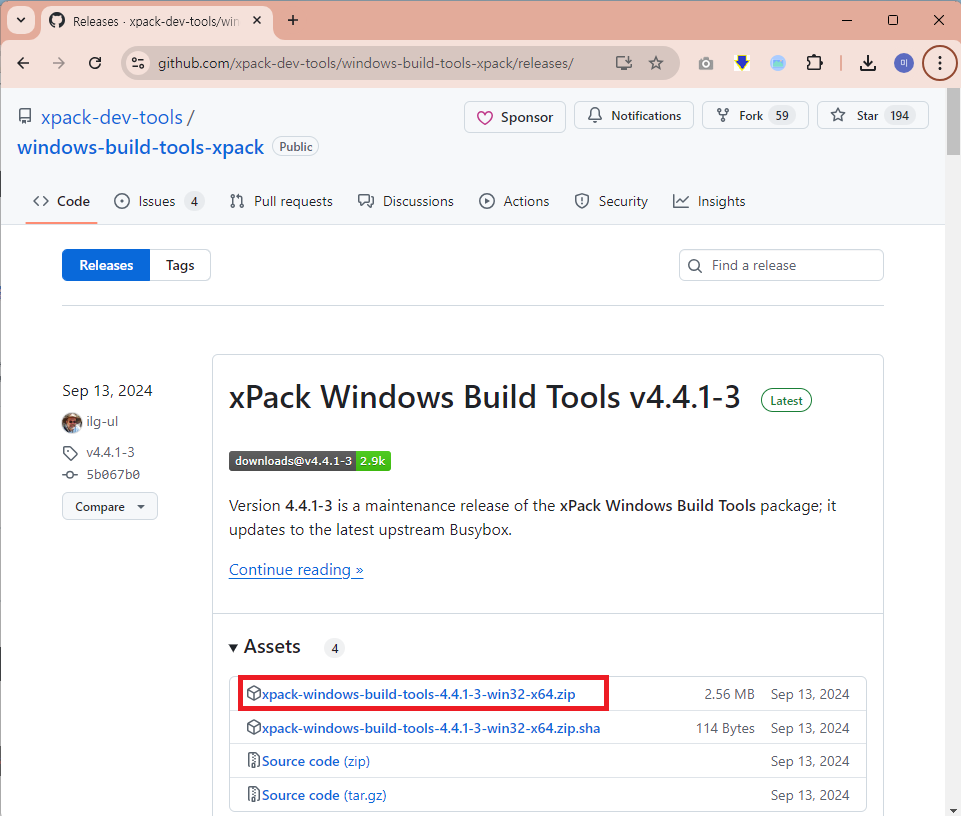Click the downloads@v4.4.1-3 badge

tap(310, 461)
